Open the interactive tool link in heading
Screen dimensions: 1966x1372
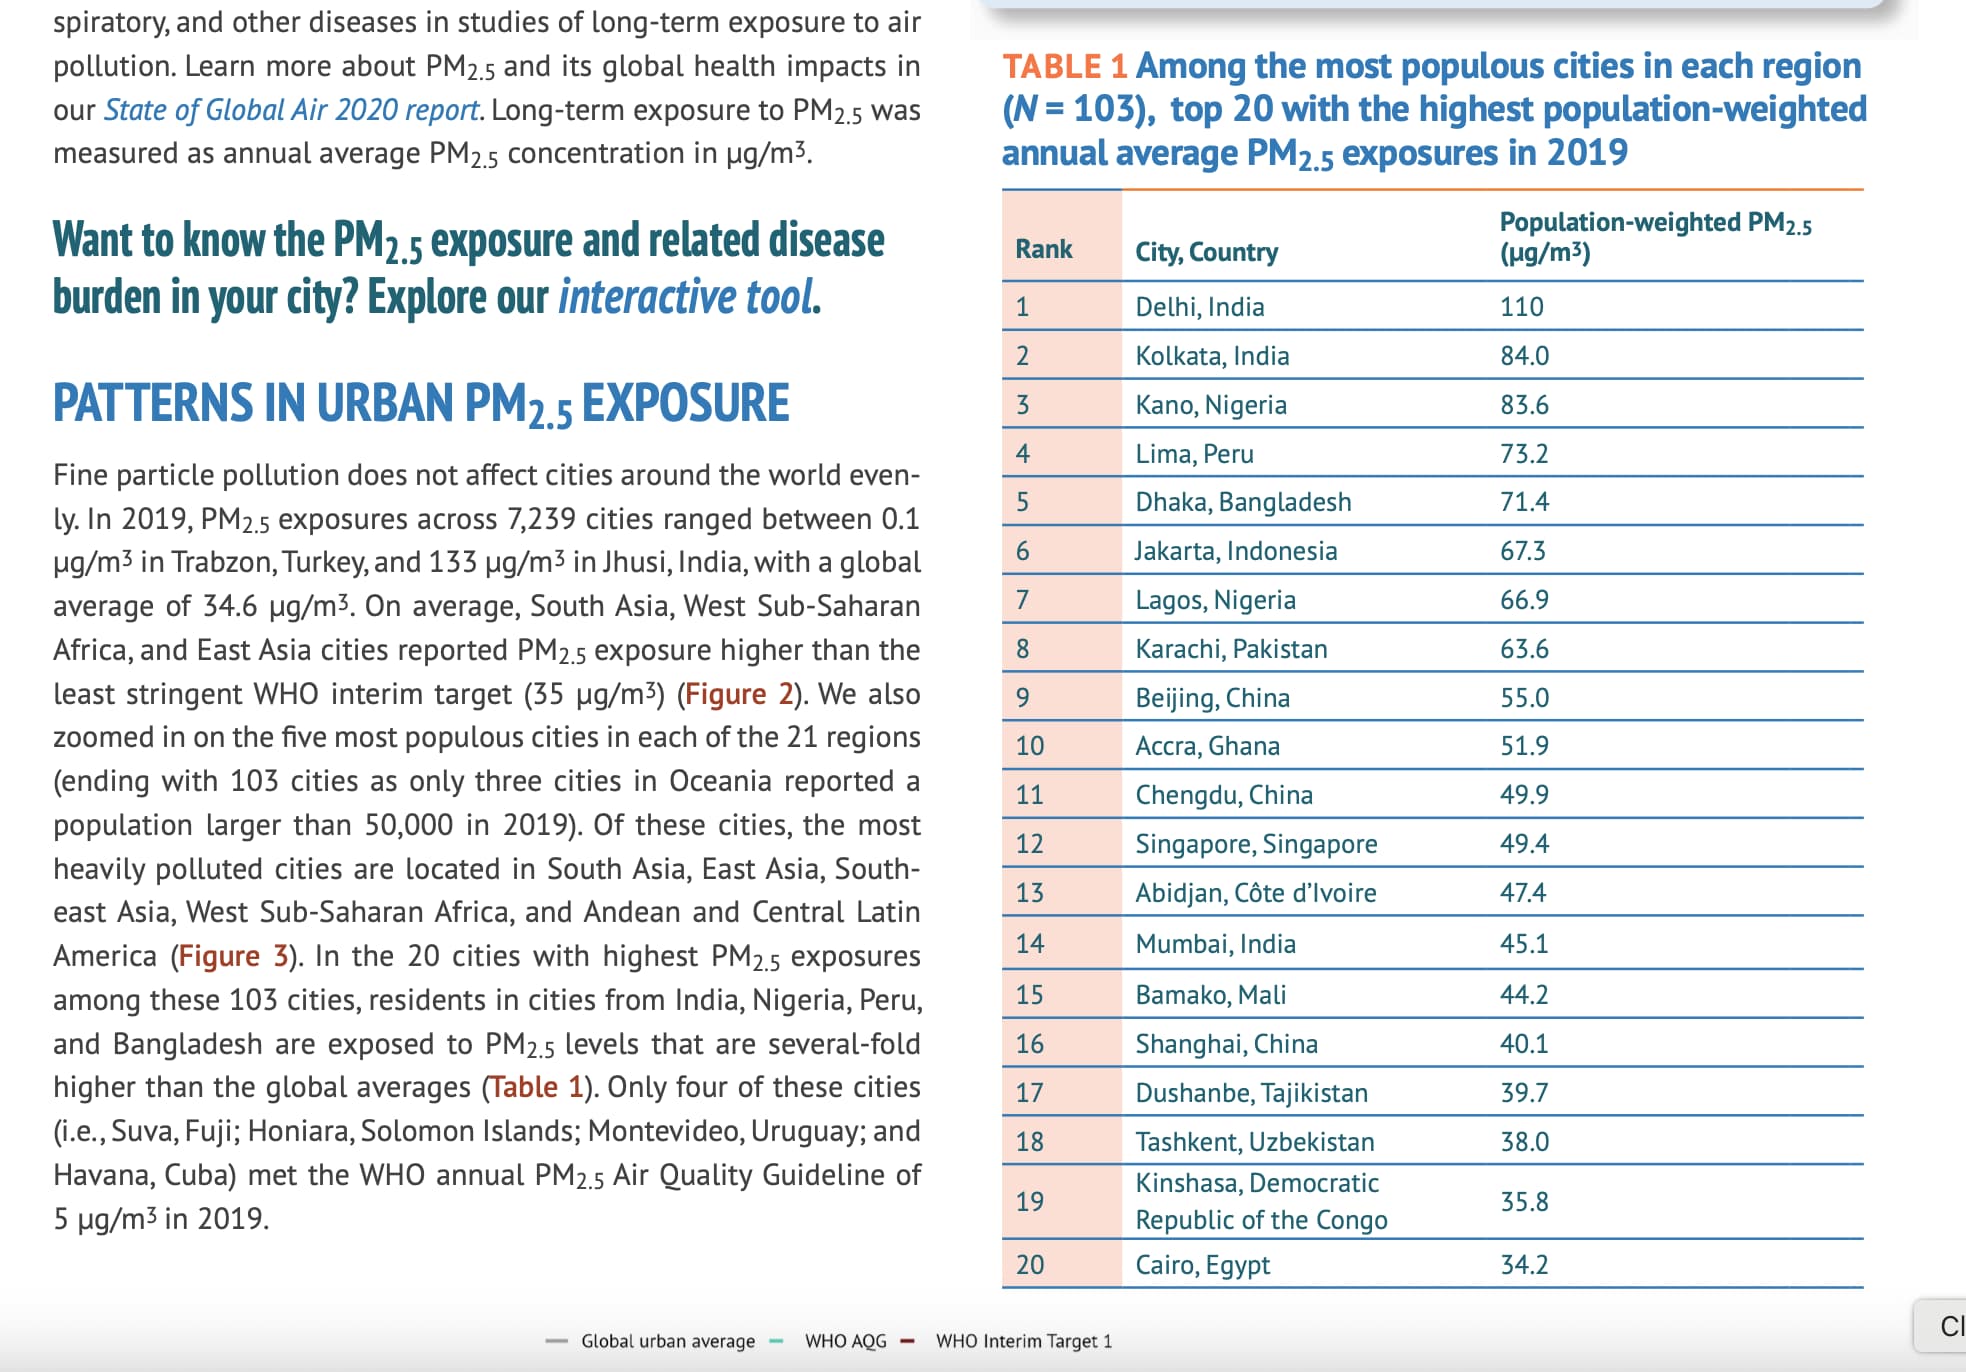(689, 297)
